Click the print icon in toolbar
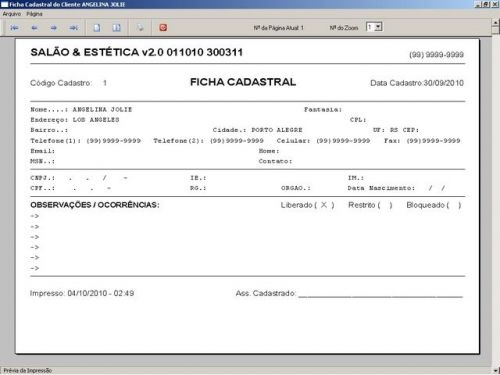This screenshot has width=500, height=375. [x=140, y=28]
